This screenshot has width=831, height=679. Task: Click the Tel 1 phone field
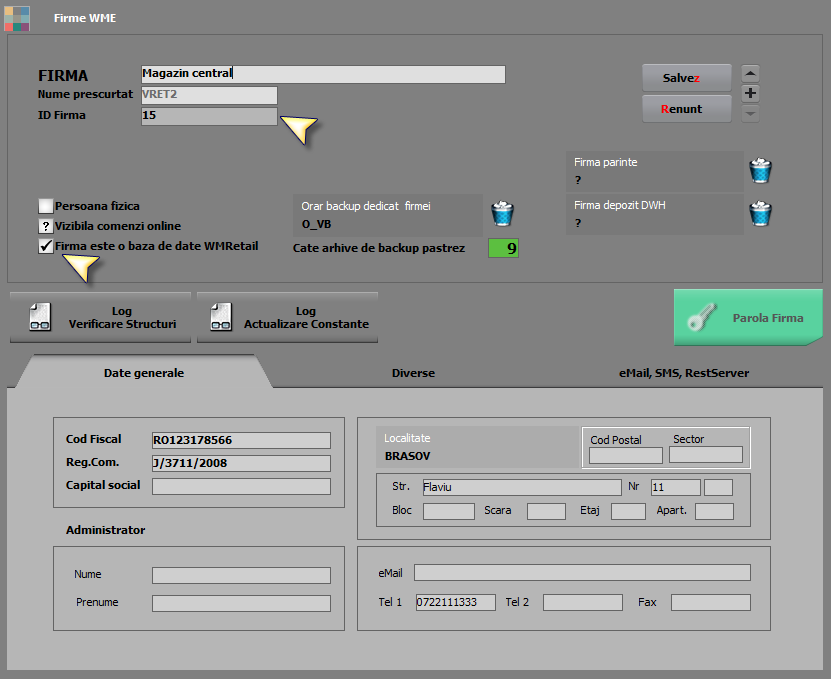[456, 602]
